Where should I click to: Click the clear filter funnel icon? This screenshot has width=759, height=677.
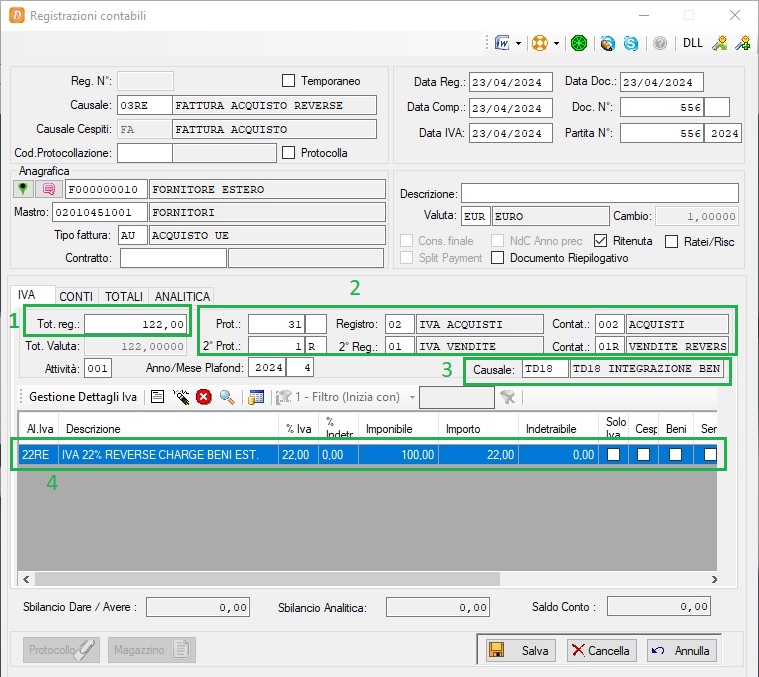coord(508,397)
